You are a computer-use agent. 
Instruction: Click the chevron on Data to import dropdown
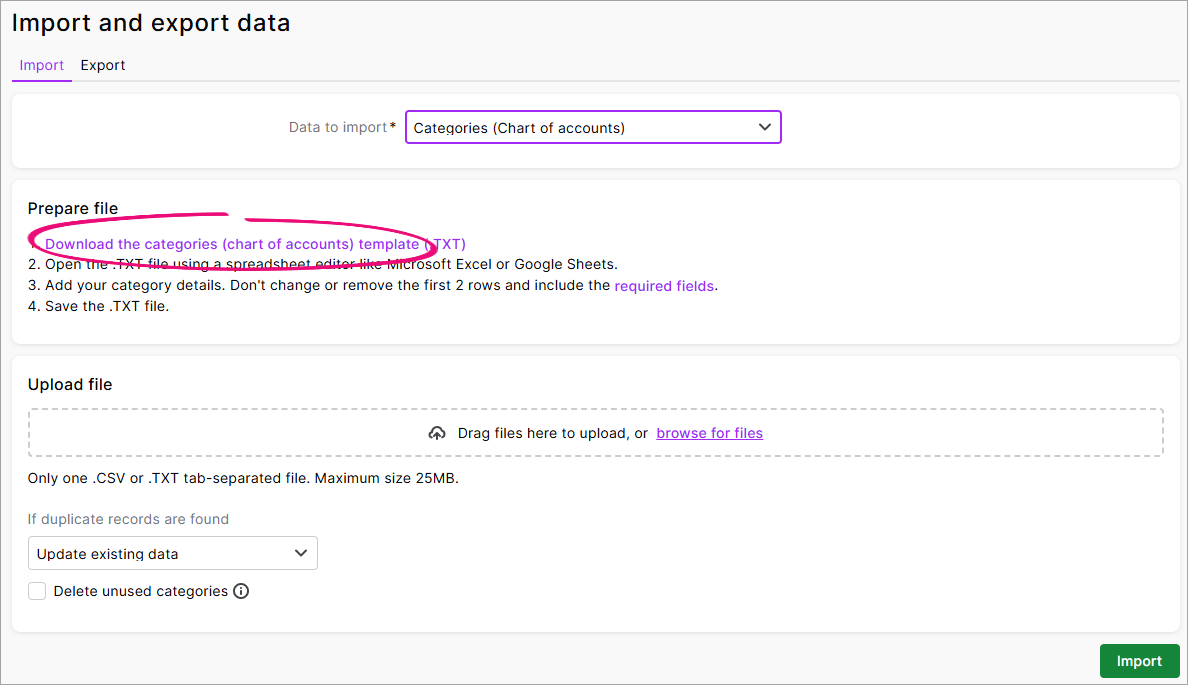pos(764,127)
